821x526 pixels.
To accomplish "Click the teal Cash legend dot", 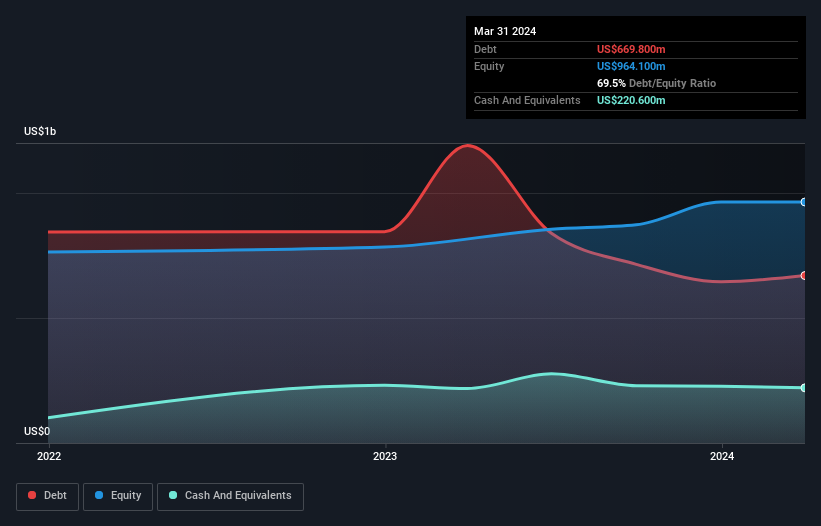I will tap(173, 495).
